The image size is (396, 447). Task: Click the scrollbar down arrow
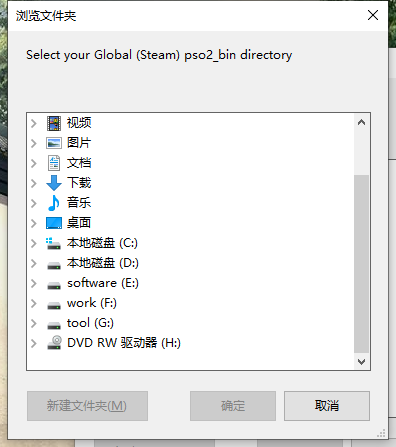[361, 361]
